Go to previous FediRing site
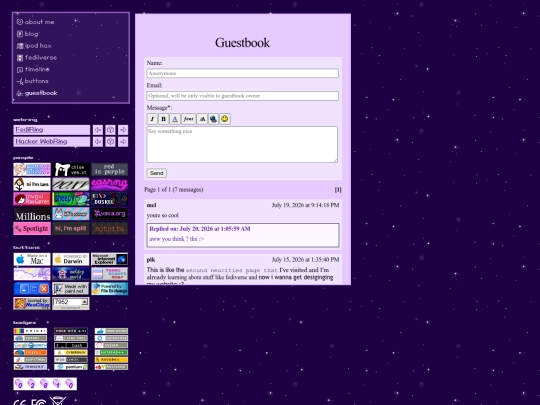 point(98,130)
